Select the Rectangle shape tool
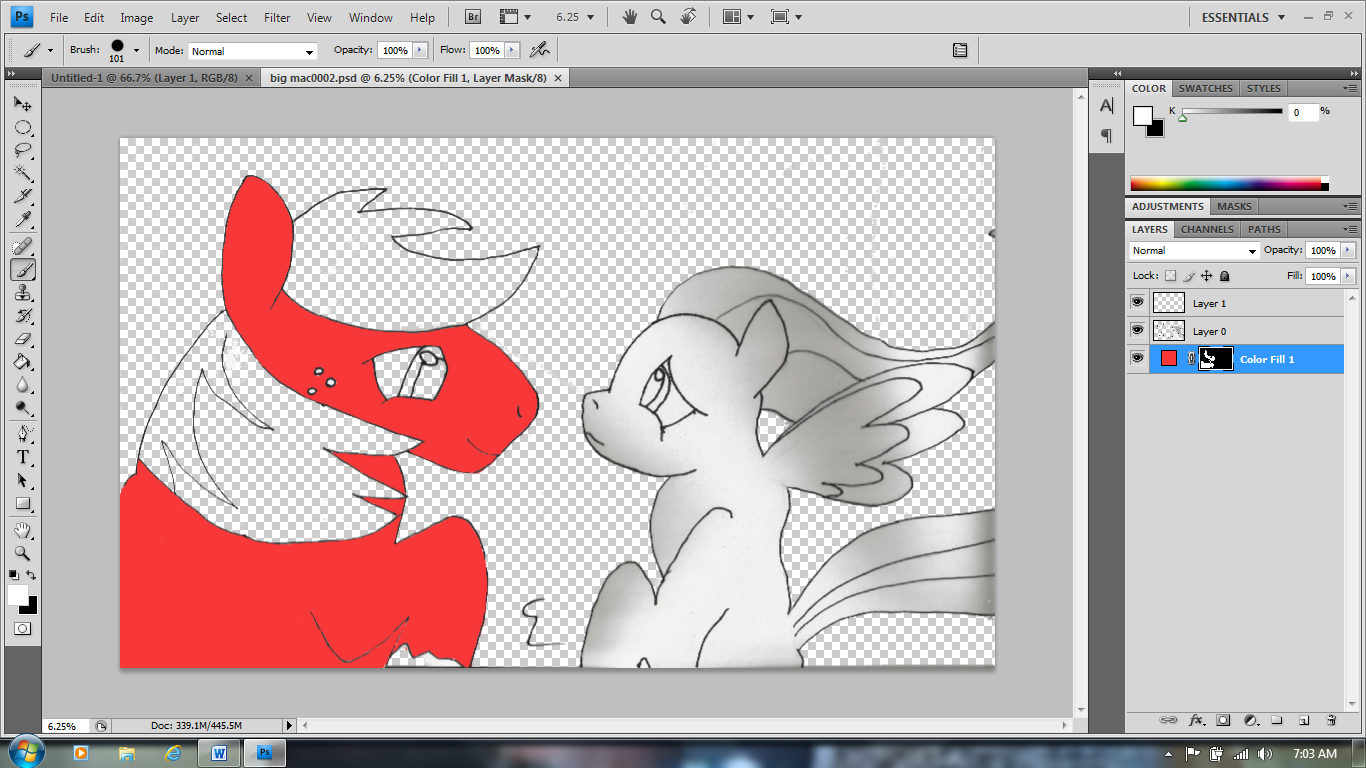Image resolution: width=1366 pixels, height=768 pixels. click(x=22, y=503)
